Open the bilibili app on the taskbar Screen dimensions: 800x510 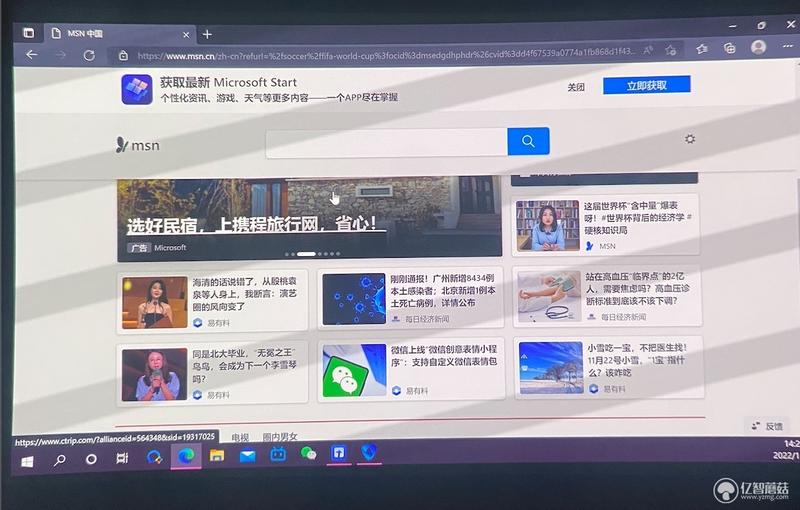tap(278, 454)
